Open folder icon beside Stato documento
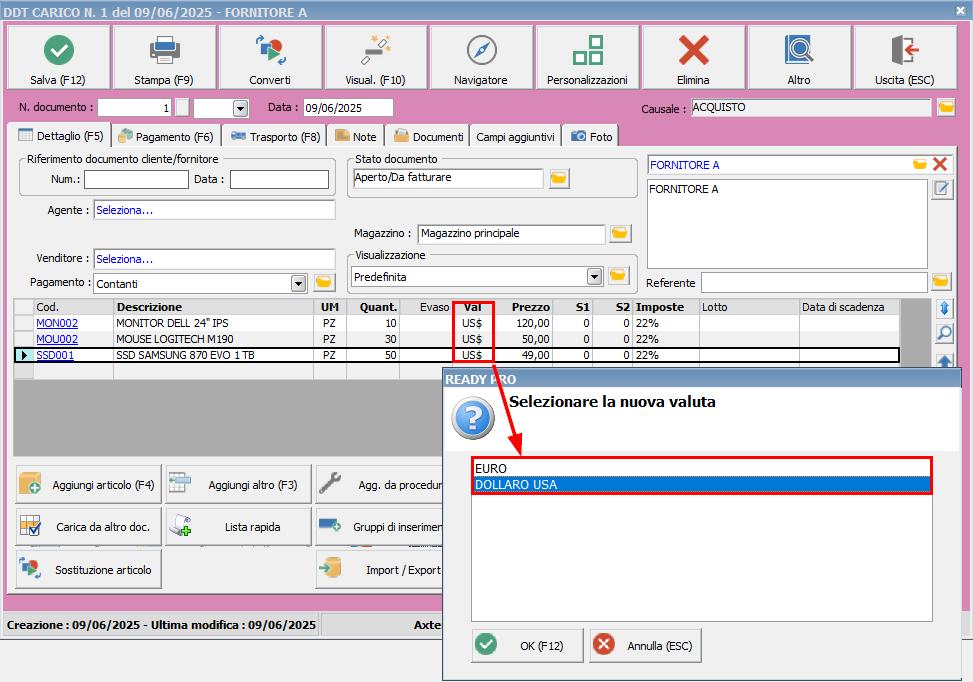Screen dimensions: 973x682 (558, 179)
